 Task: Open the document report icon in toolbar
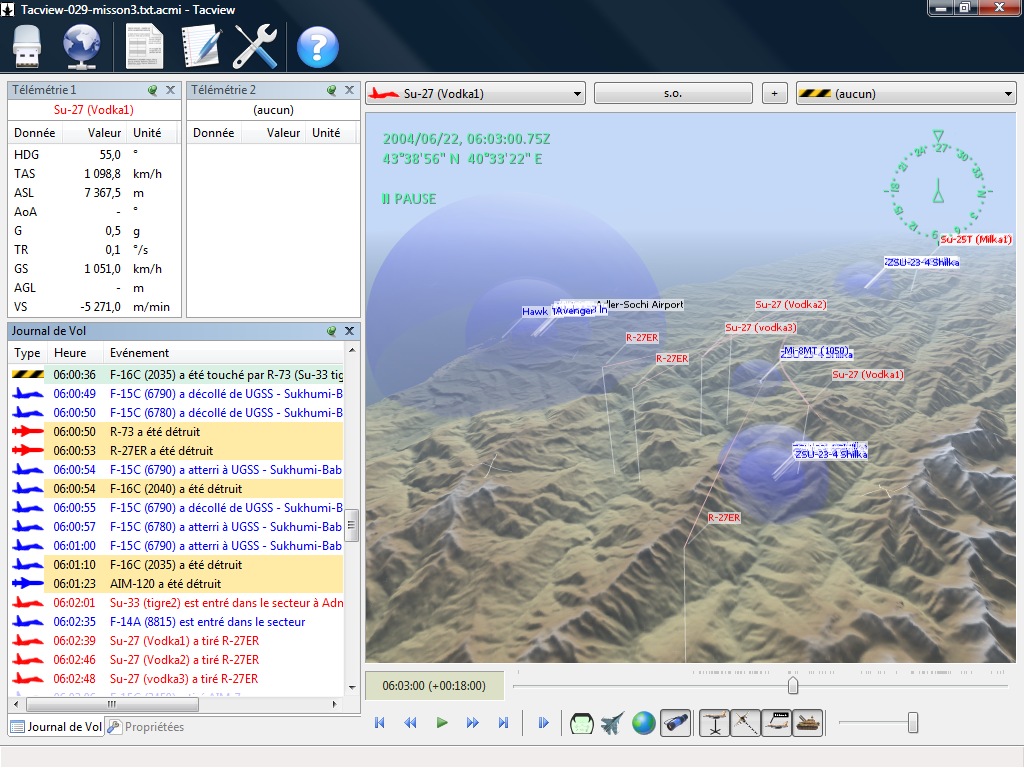144,46
